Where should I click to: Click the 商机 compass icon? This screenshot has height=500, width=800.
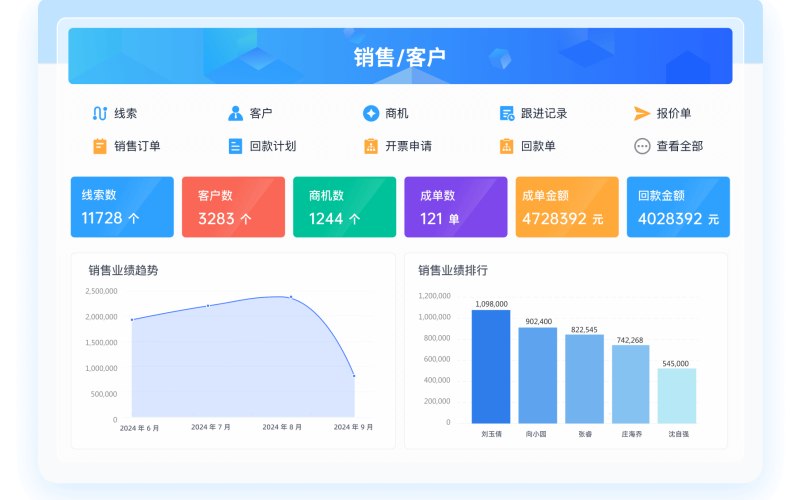371,113
